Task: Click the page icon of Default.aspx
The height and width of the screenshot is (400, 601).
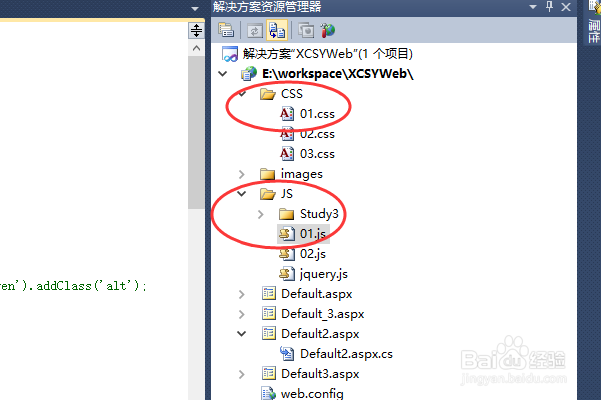Action: (x=268, y=293)
